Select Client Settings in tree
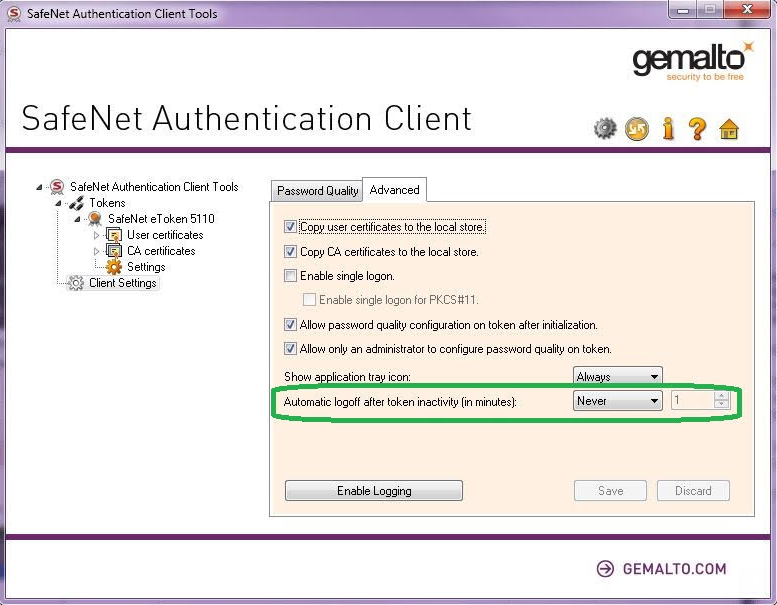This screenshot has width=777, height=605. pos(122,283)
